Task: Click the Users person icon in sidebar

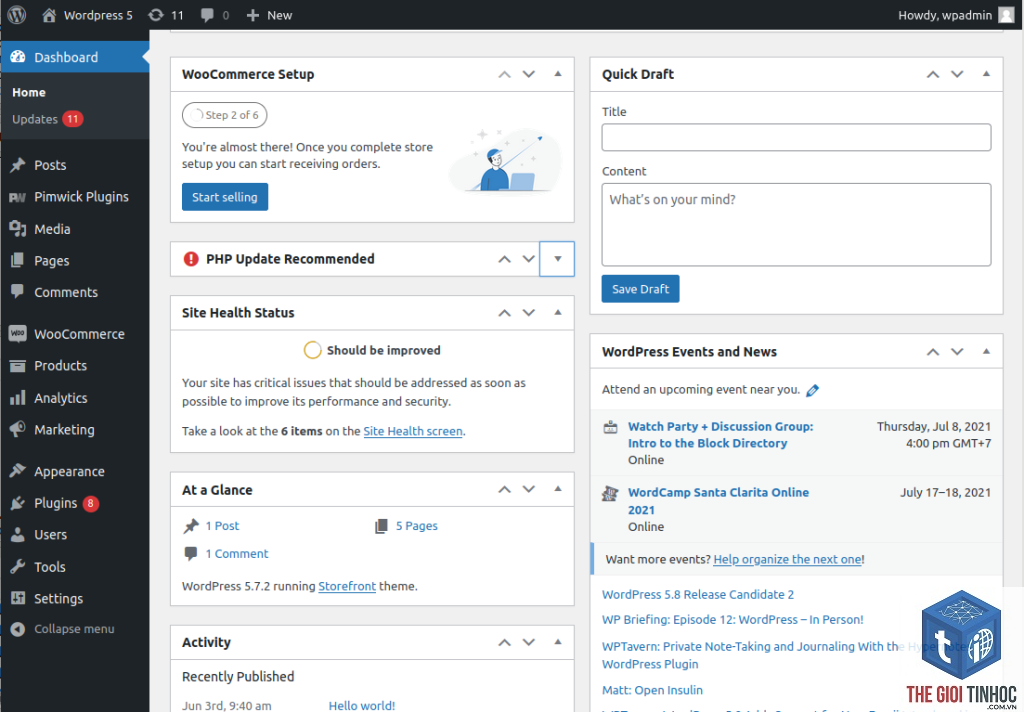Action: click(x=18, y=534)
